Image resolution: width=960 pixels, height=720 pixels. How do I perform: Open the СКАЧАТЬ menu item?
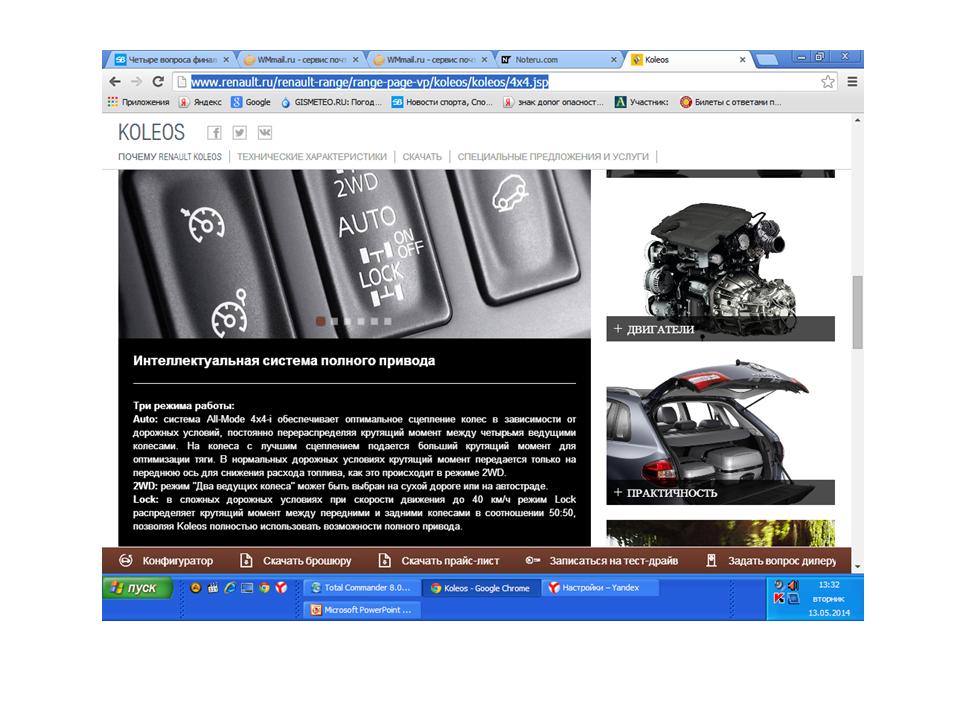tap(422, 157)
